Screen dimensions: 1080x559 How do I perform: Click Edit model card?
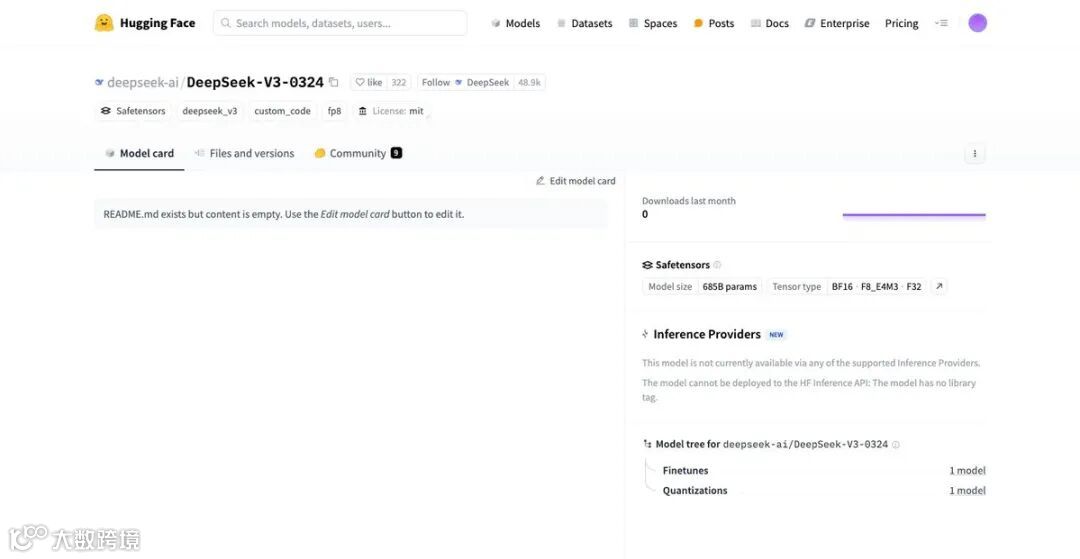tap(576, 181)
